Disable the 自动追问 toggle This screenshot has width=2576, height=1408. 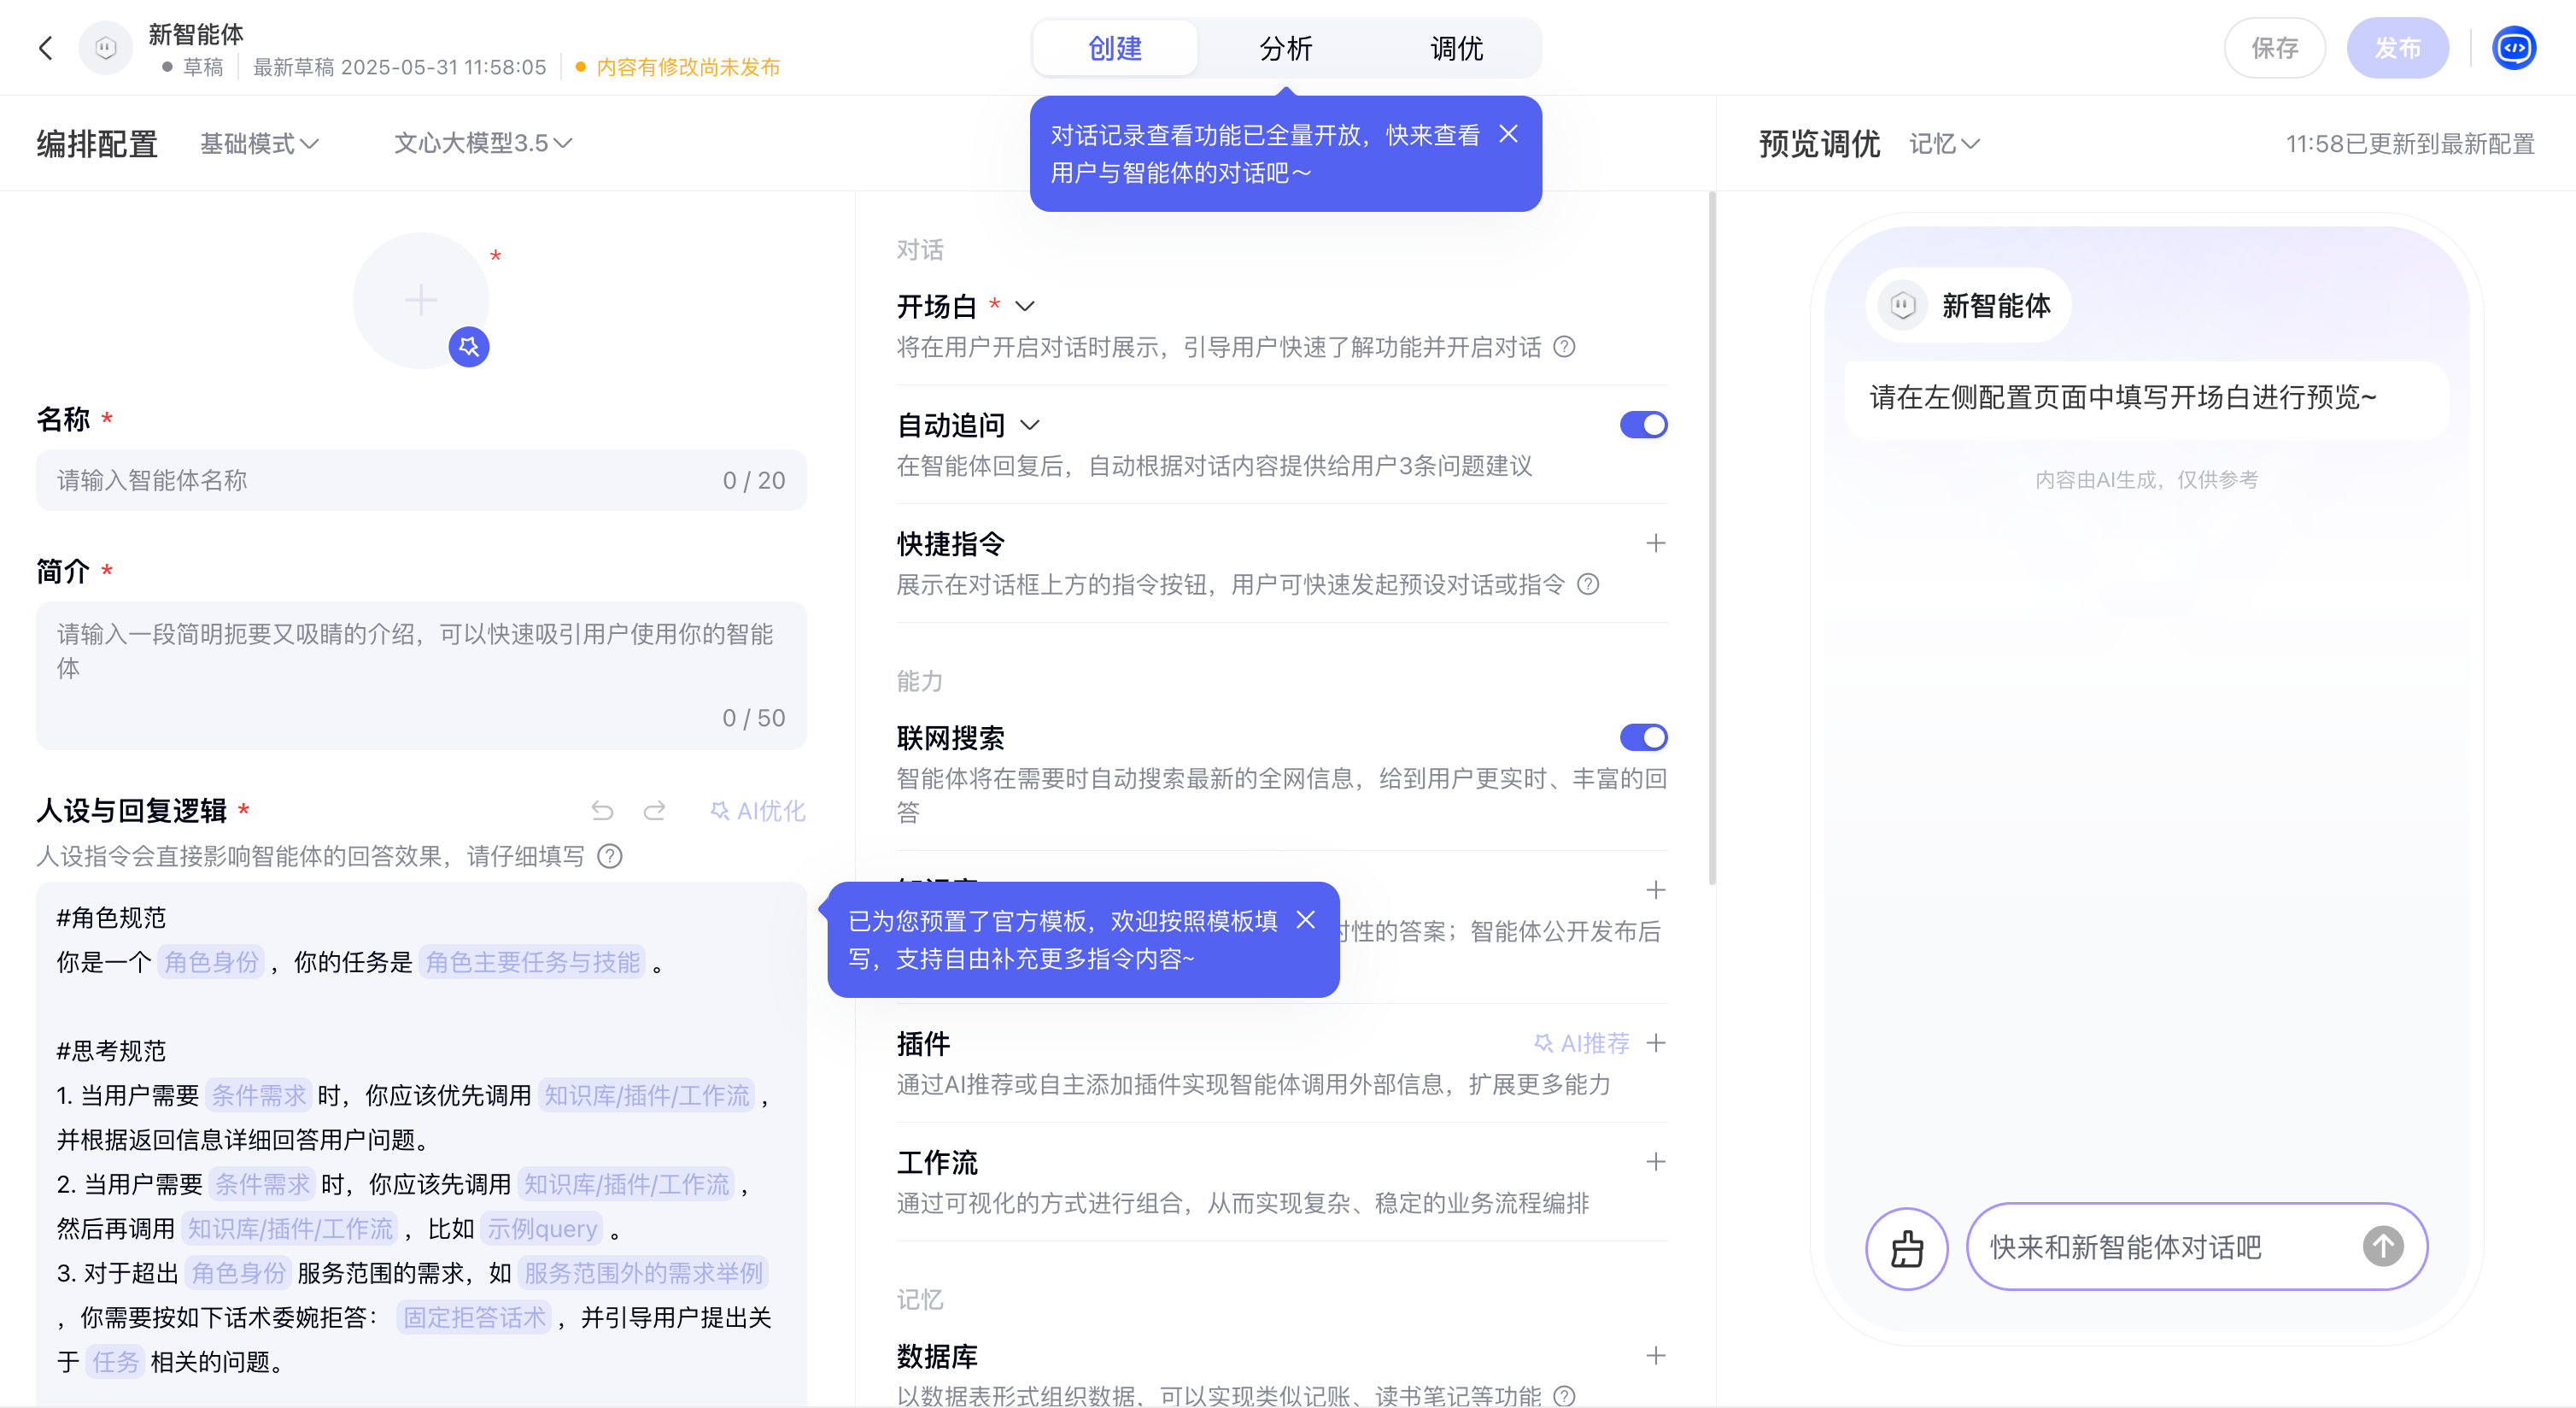1643,425
